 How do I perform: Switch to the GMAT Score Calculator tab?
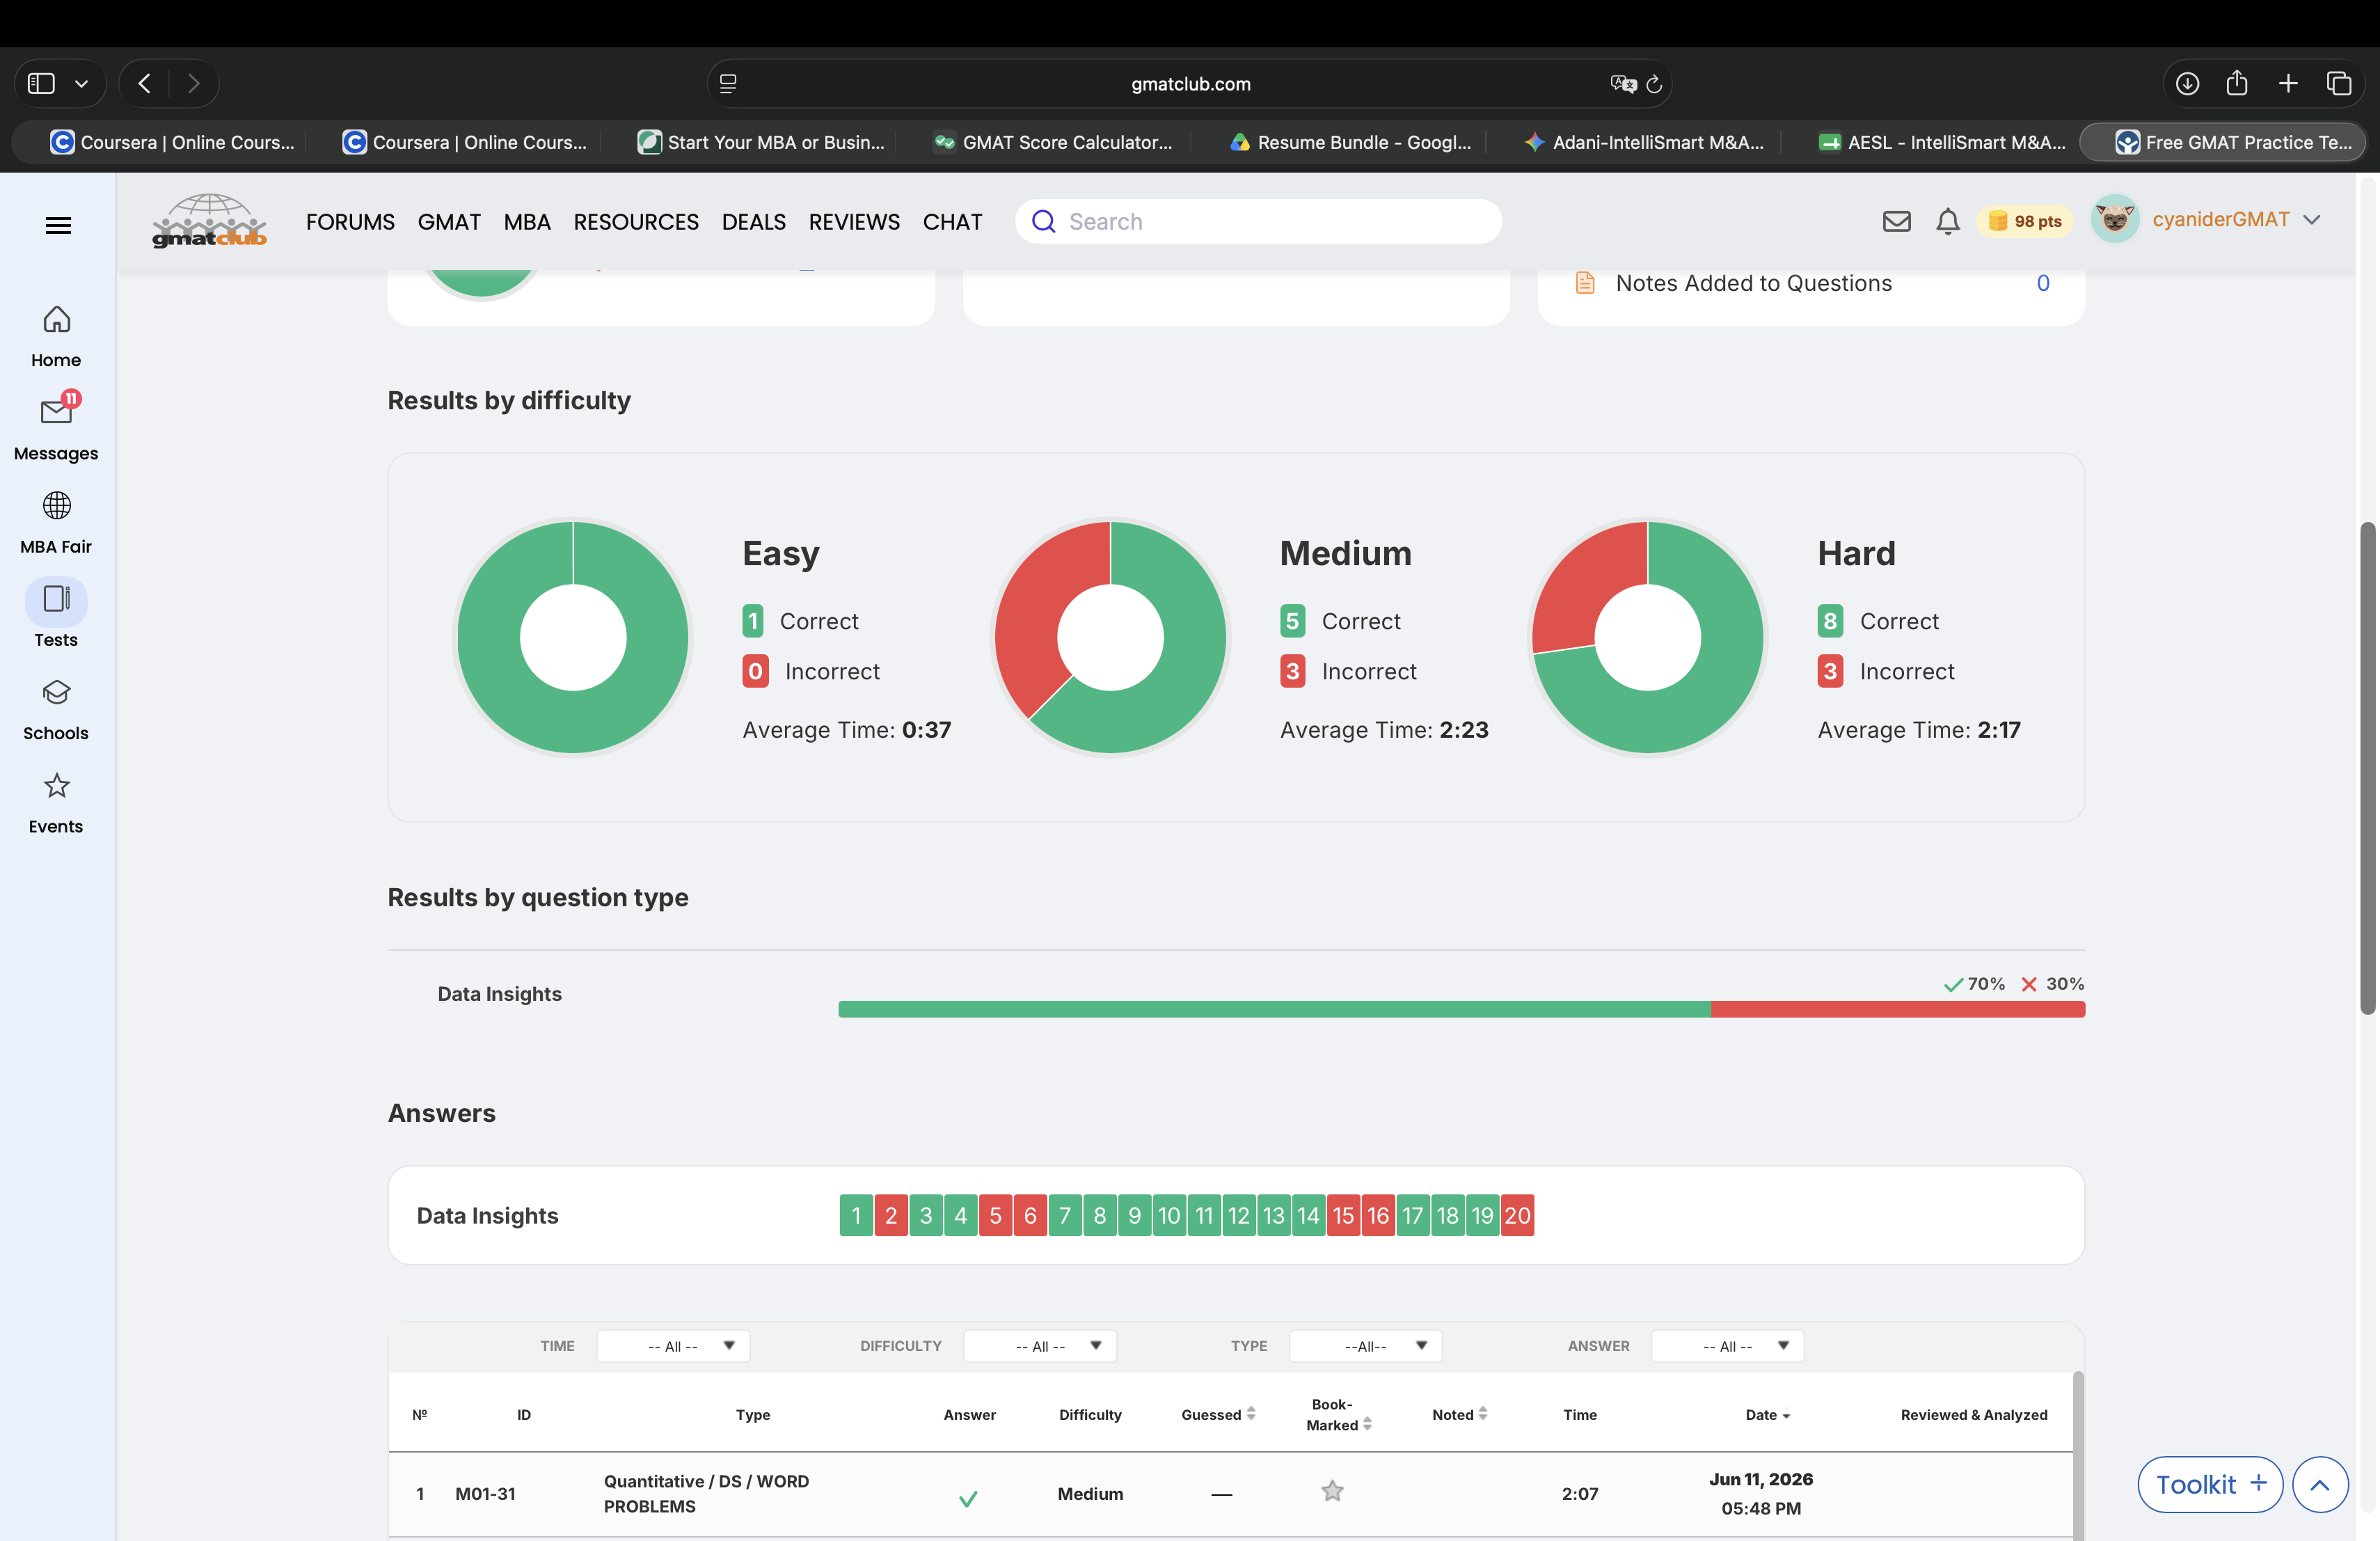click(1053, 142)
